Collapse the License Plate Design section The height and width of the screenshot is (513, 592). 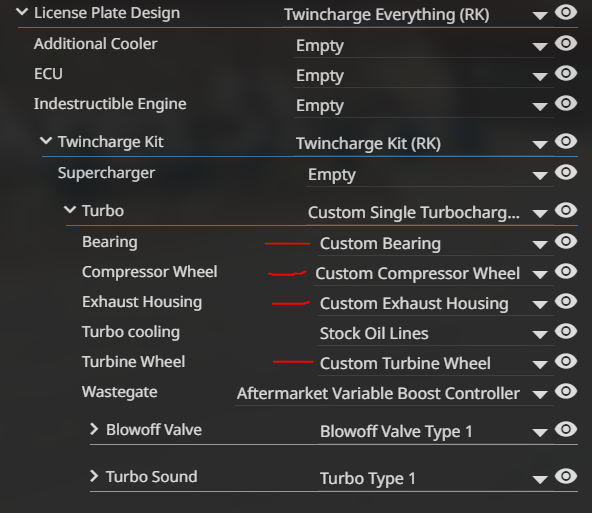pos(22,12)
